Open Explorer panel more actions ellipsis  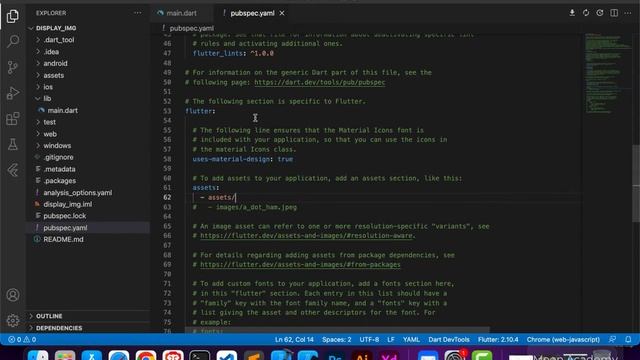pyautogui.click(x=138, y=13)
